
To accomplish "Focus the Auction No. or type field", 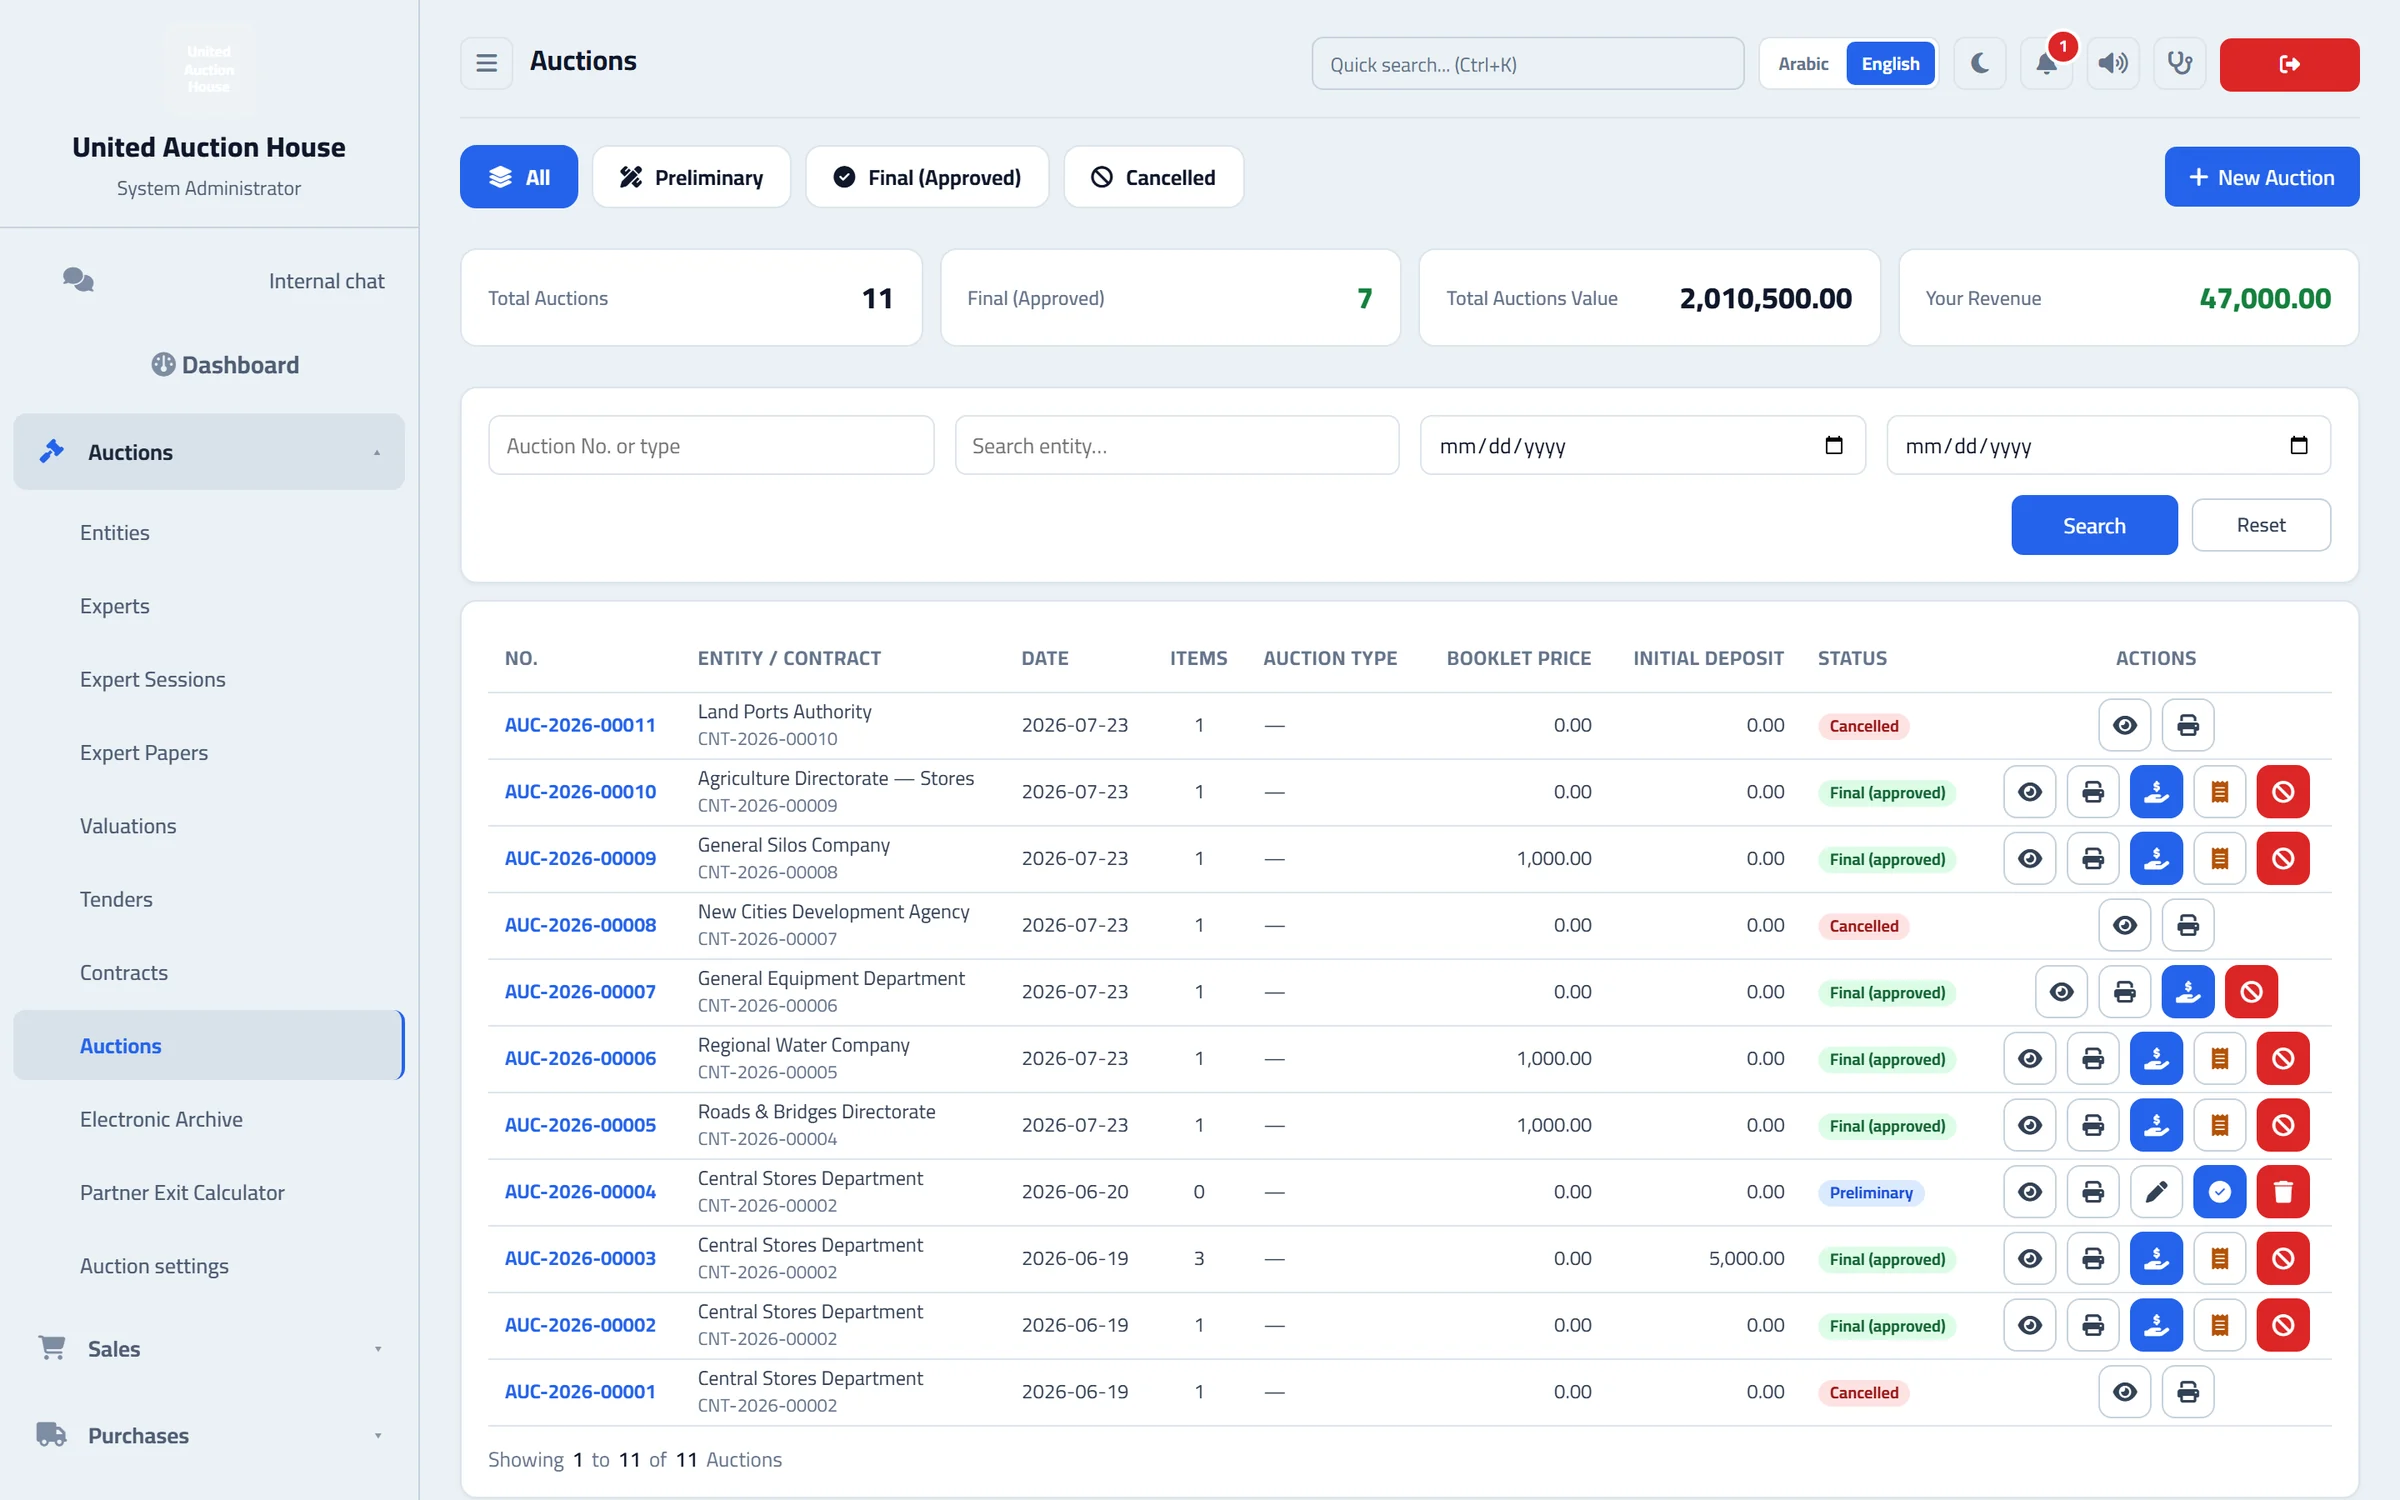I will 711,446.
